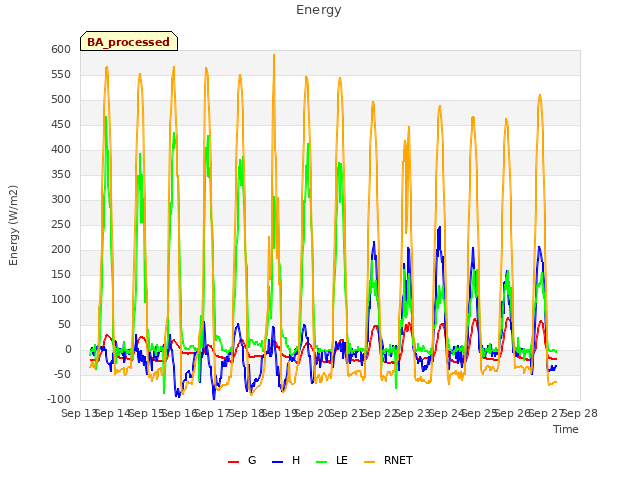Screen dimensions: 640x480
Task: Click the green LE legend swatch
Action: coord(322,462)
